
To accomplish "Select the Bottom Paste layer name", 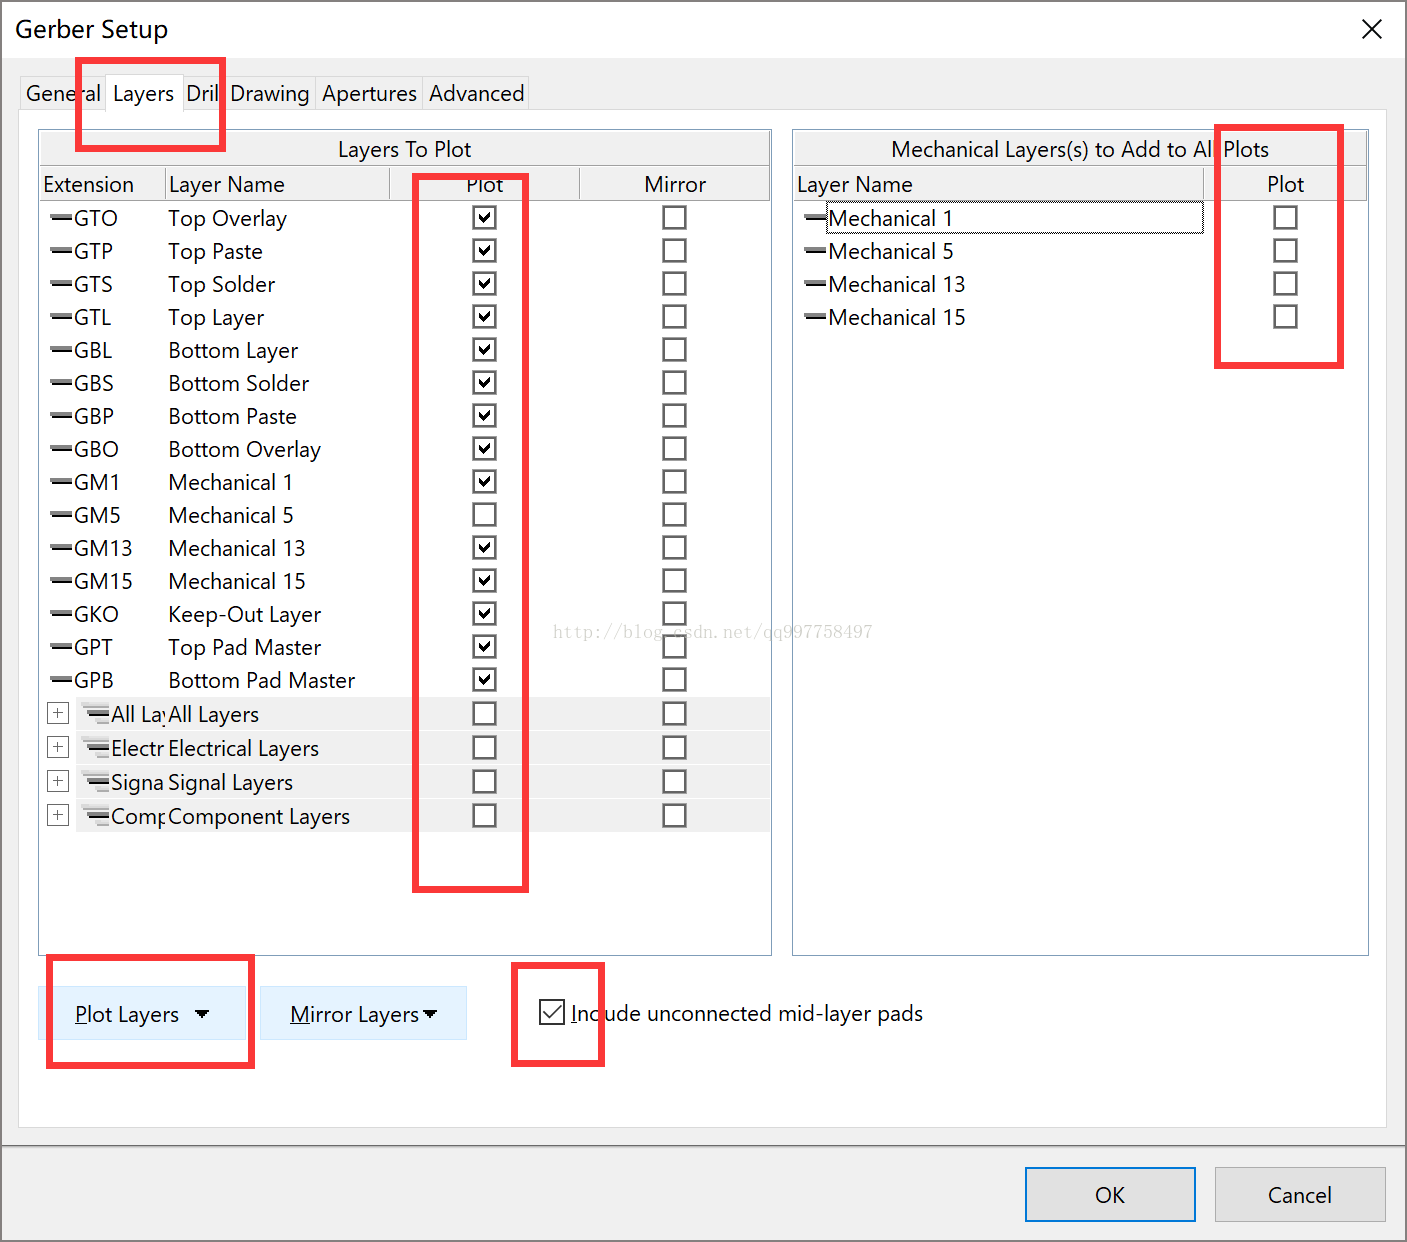I will (232, 416).
